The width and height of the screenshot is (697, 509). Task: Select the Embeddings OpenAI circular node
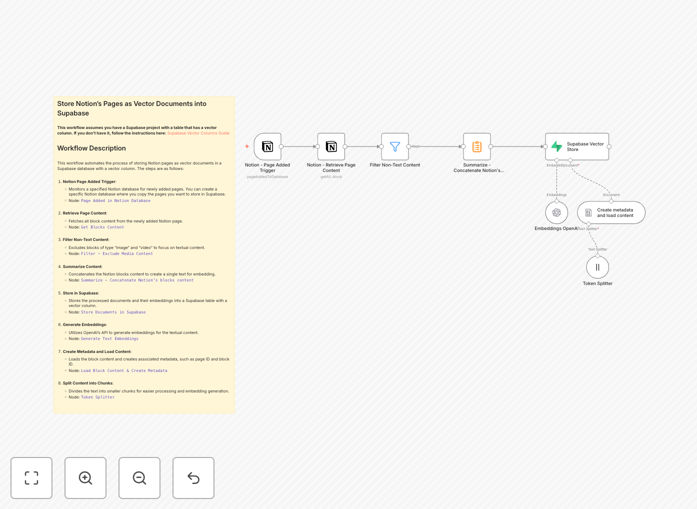[x=557, y=212]
